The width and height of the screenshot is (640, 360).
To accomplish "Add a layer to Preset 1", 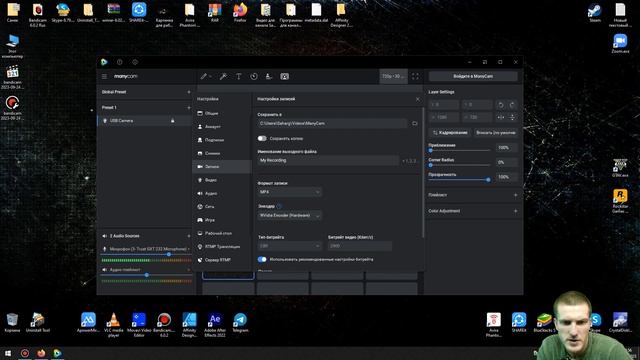I will point(189,108).
